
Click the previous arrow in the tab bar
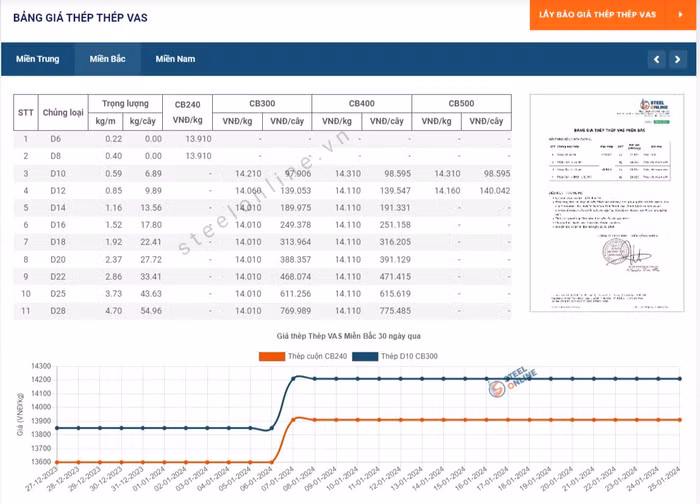point(656,60)
